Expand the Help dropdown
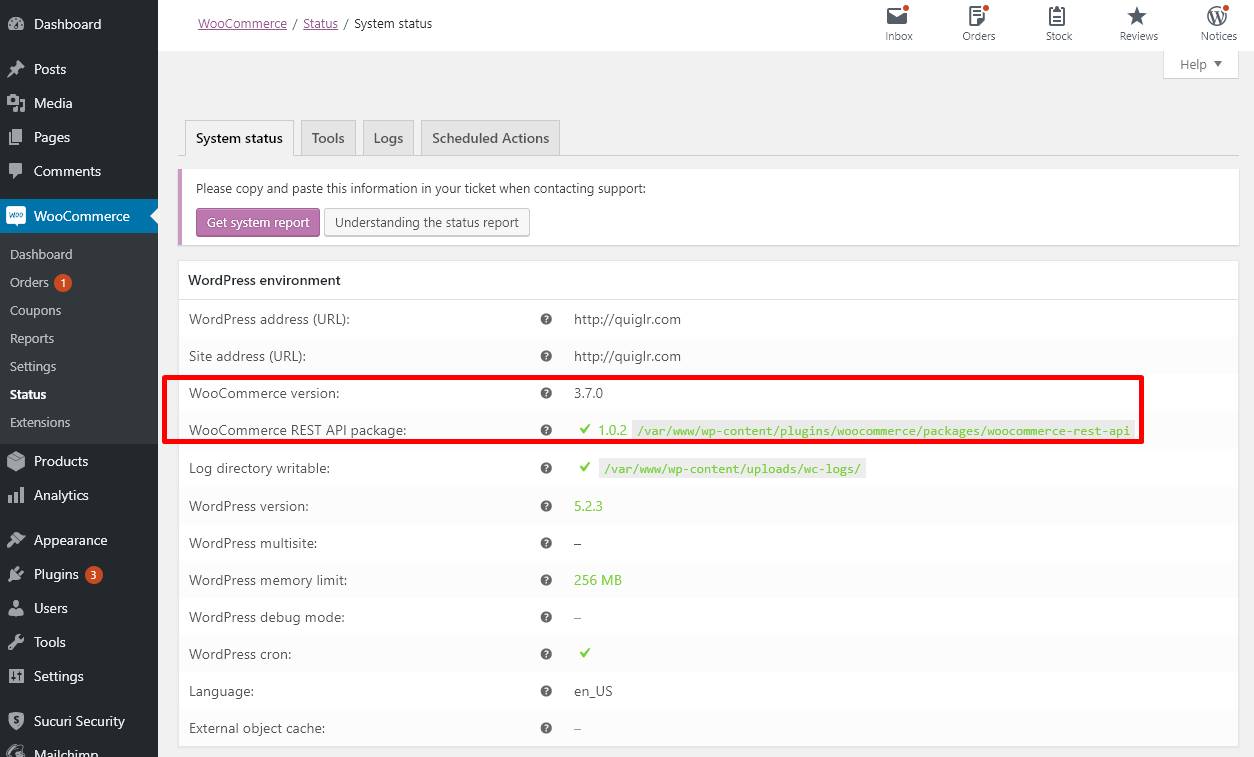The width and height of the screenshot is (1254, 757). [1201, 64]
